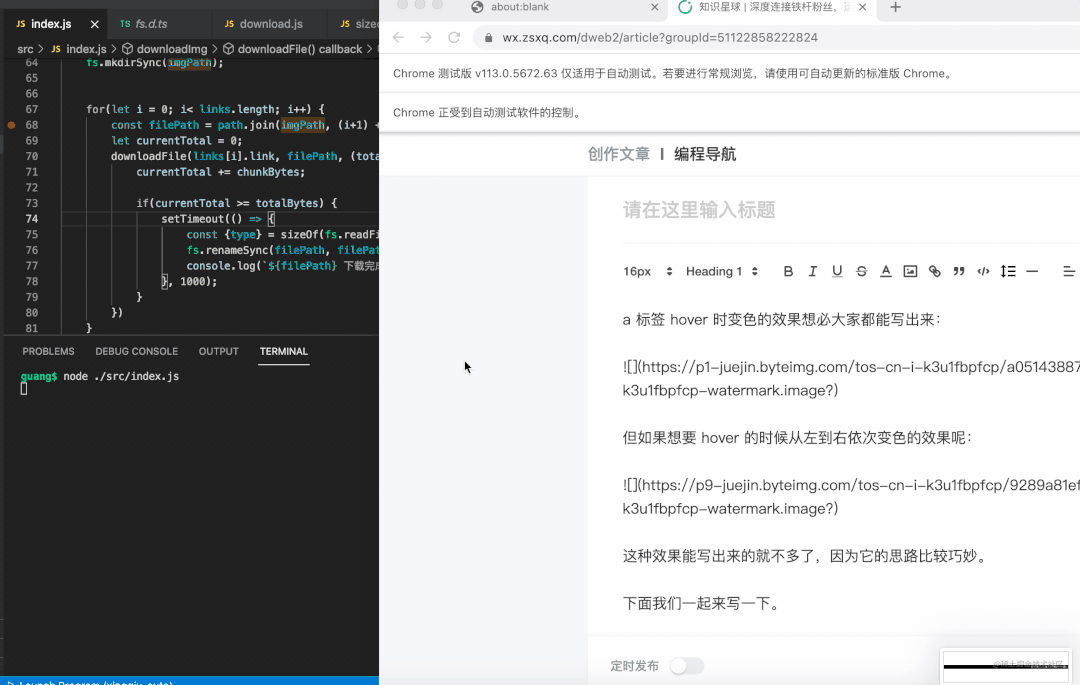Click the downloadFile() callback breadcrumb
The height and width of the screenshot is (685, 1080).
(300, 49)
